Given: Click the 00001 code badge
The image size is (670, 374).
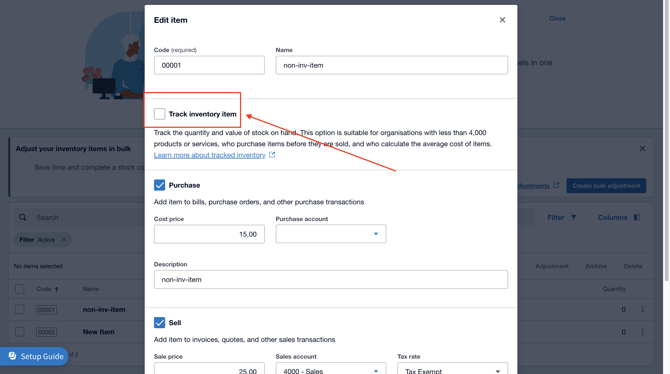Looking at the screenshot, I should [46, 309].
